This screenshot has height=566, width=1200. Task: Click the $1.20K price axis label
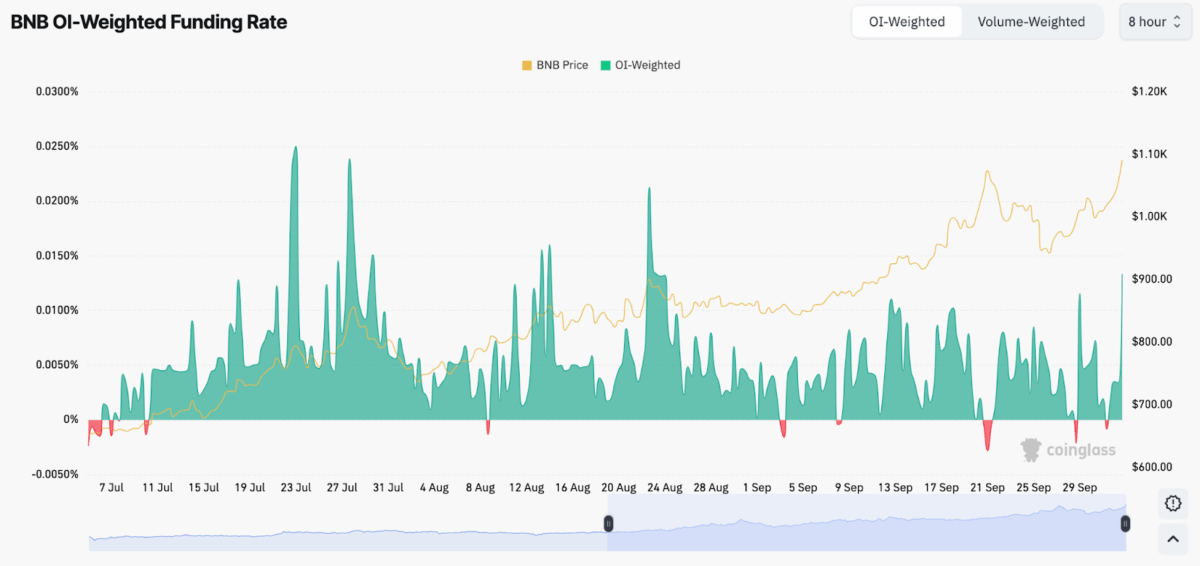pyautogui.click(x=1150, y=92)
